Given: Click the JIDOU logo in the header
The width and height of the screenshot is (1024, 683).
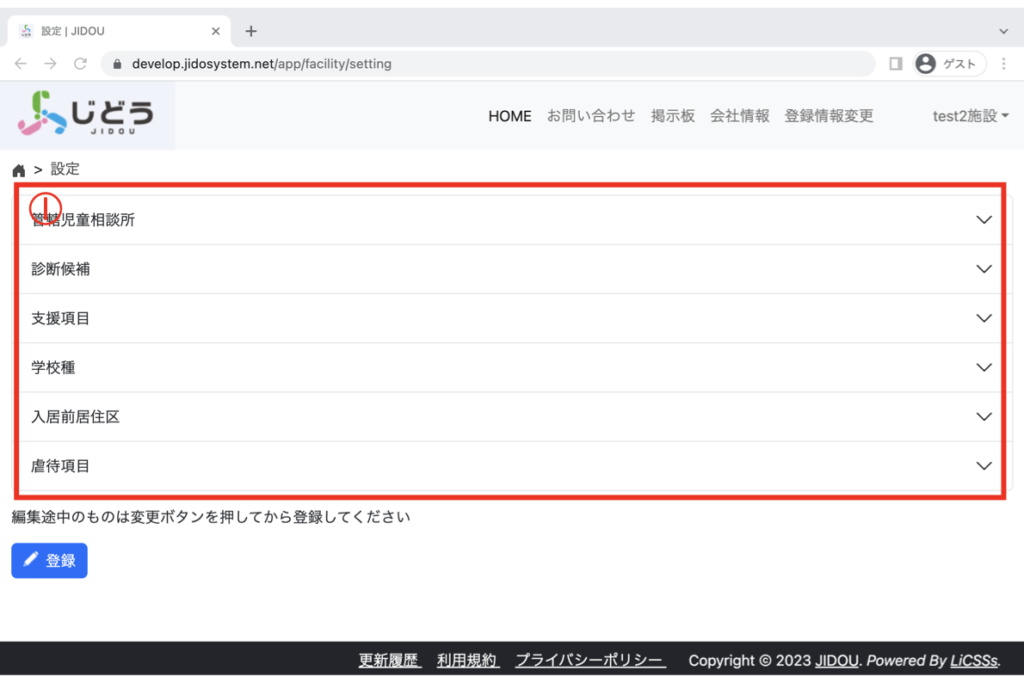Looking at the screenshot, I should (x=86, y=114).
